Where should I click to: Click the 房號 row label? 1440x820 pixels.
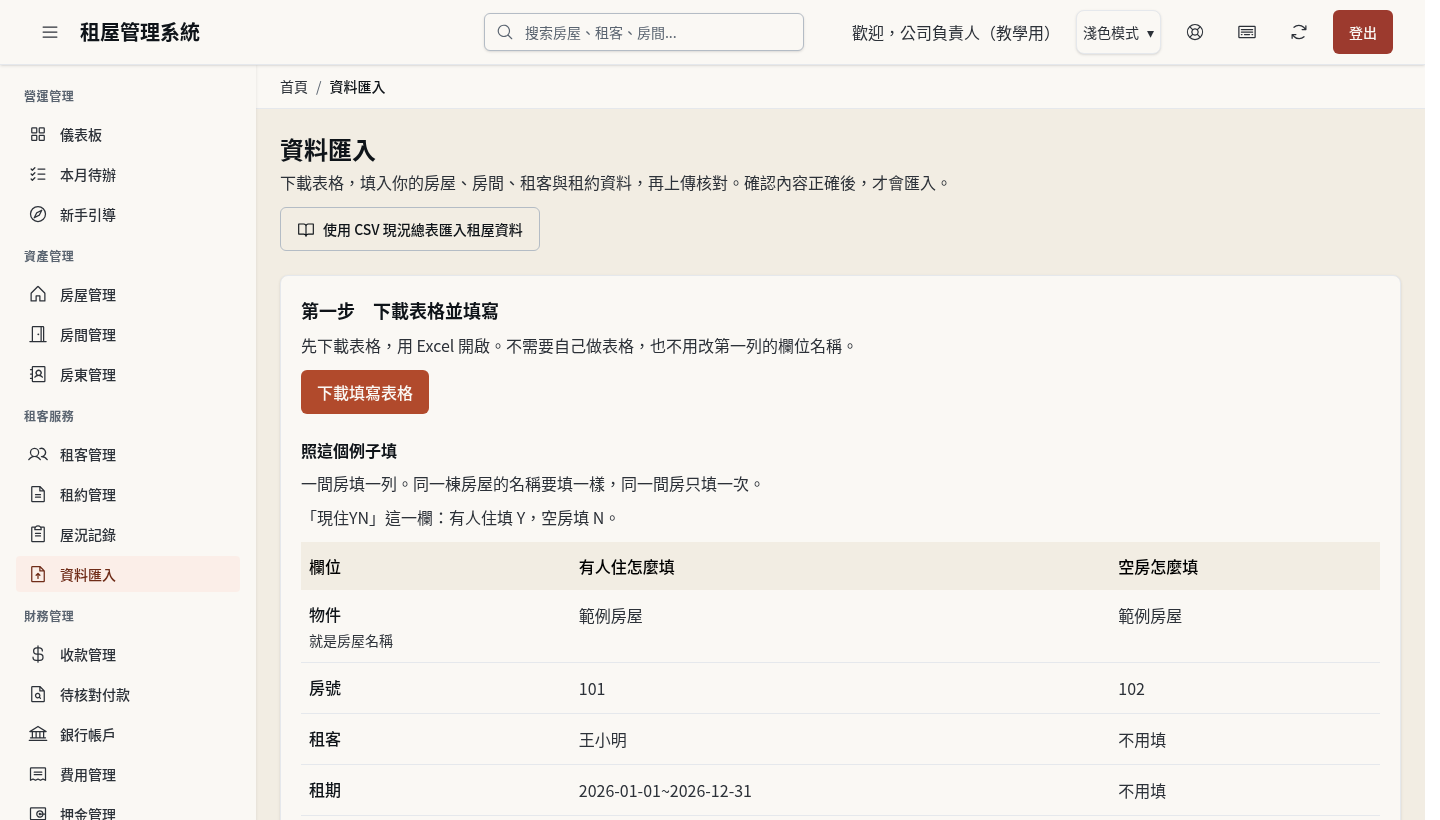[x=325, y=688]
